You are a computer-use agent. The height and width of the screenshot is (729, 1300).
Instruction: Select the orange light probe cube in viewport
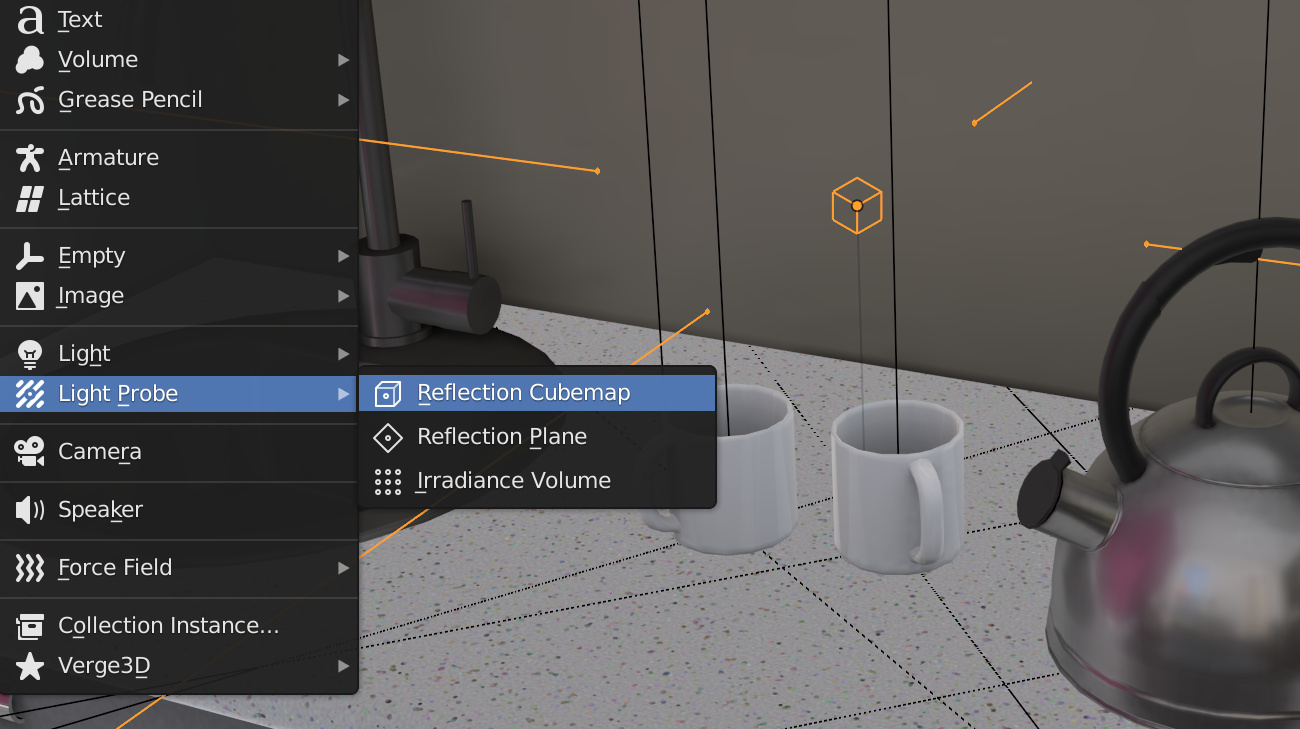(x=857, y=205)
